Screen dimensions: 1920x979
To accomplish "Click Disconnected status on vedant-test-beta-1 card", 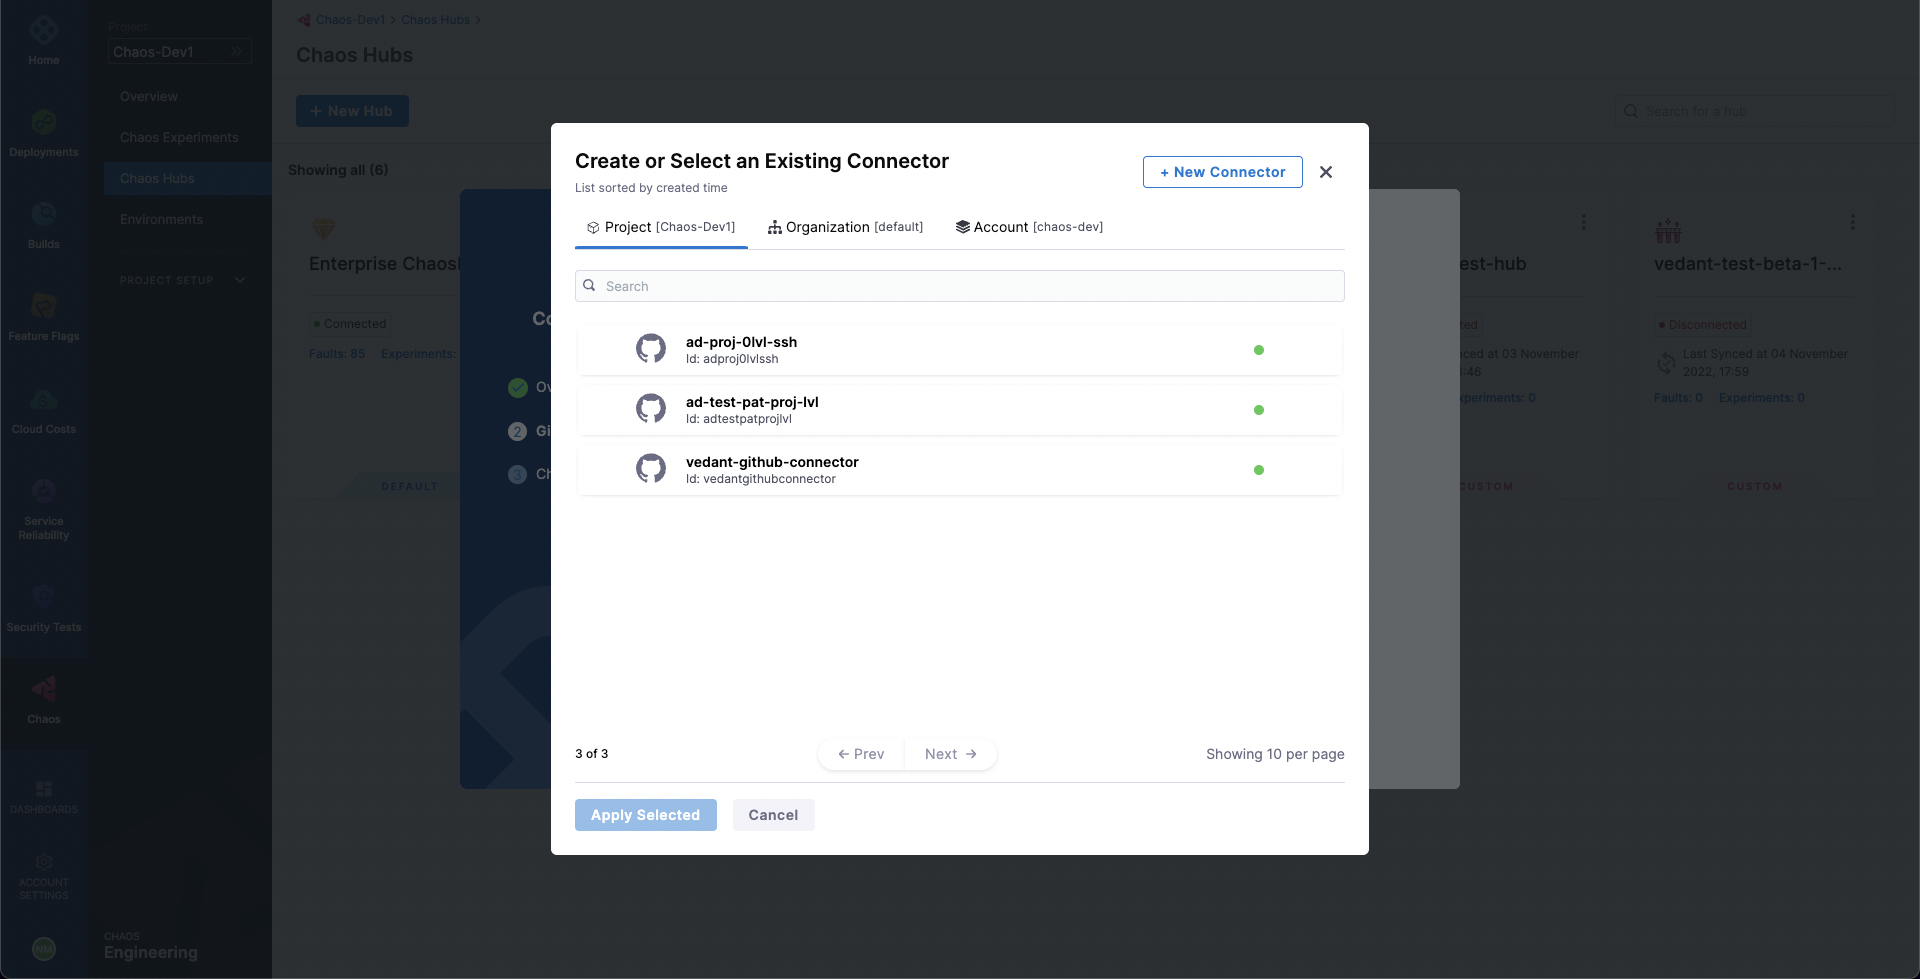I will click(1702, 325).
